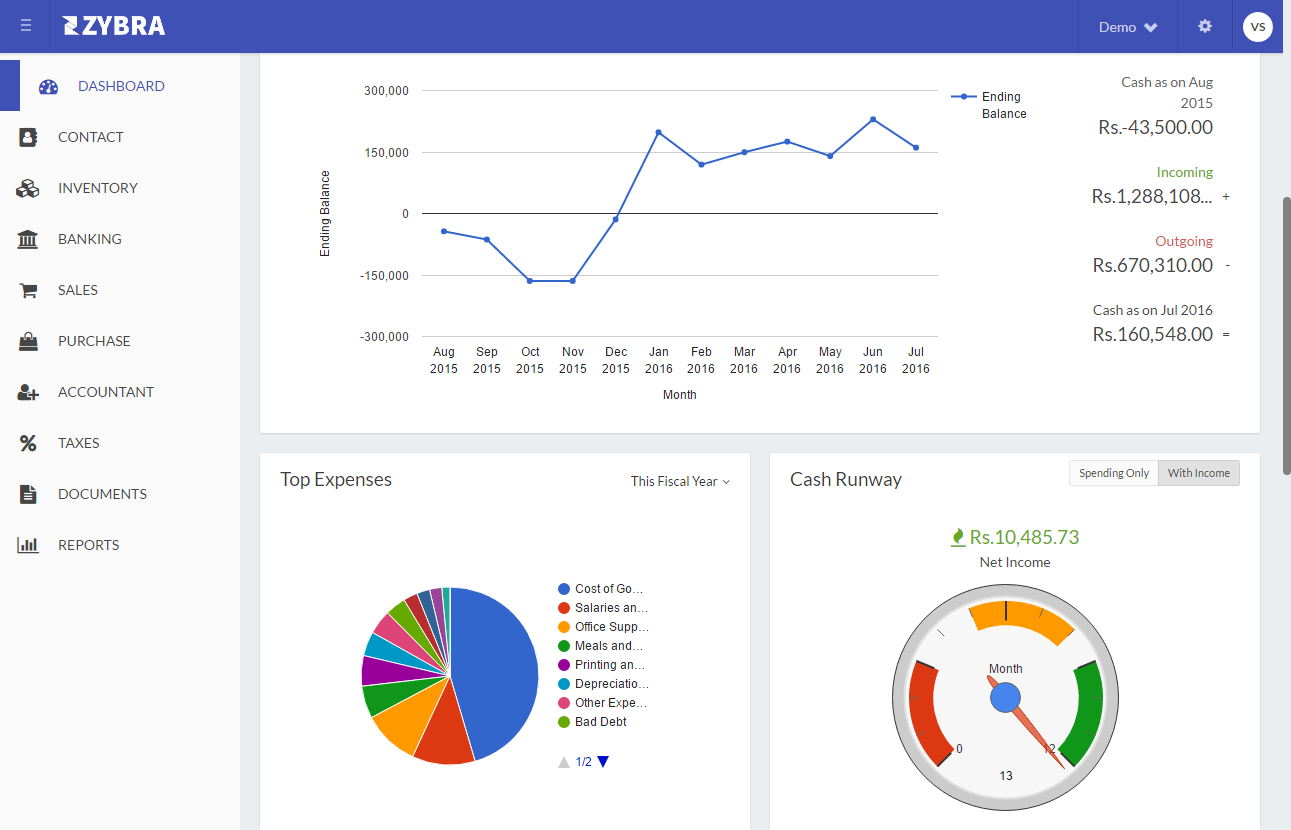Click the large blue pie chart slice
Screen dimensions: 1291x830
pos(495,675)
